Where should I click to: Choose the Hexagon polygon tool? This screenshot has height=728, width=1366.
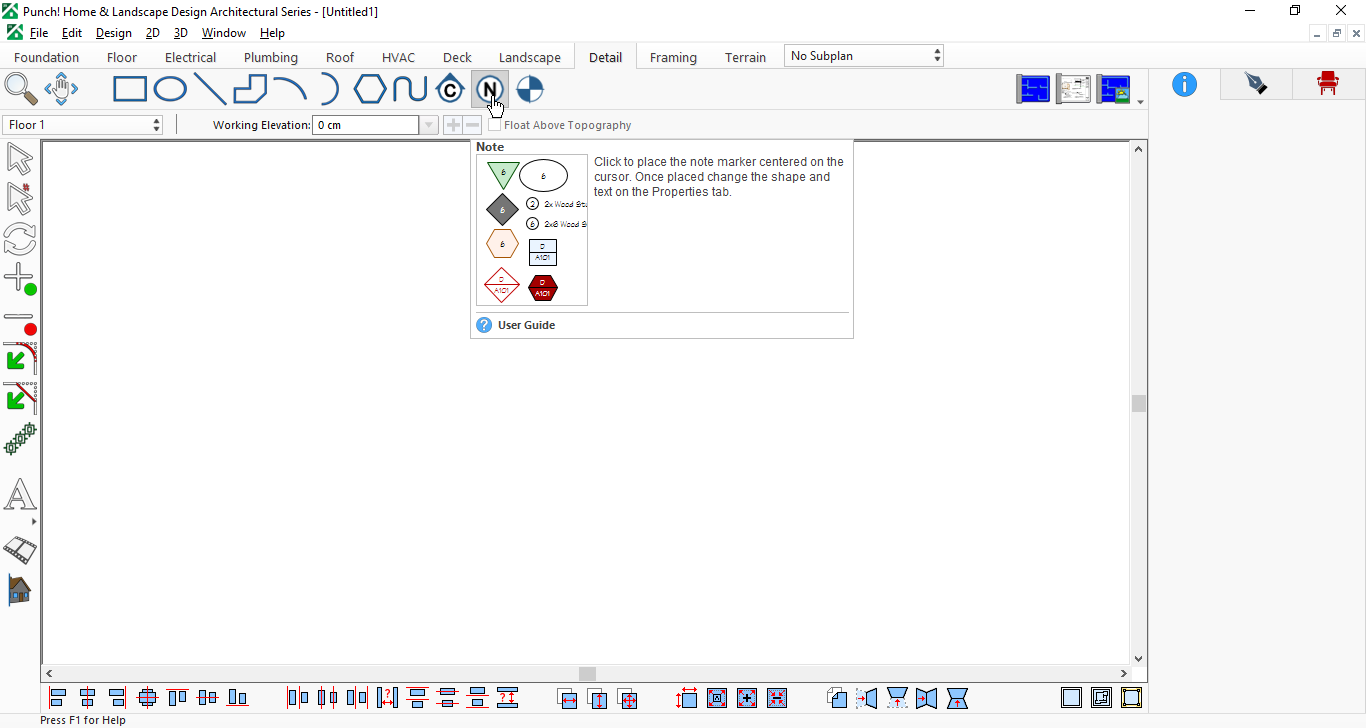coord(370,90)
